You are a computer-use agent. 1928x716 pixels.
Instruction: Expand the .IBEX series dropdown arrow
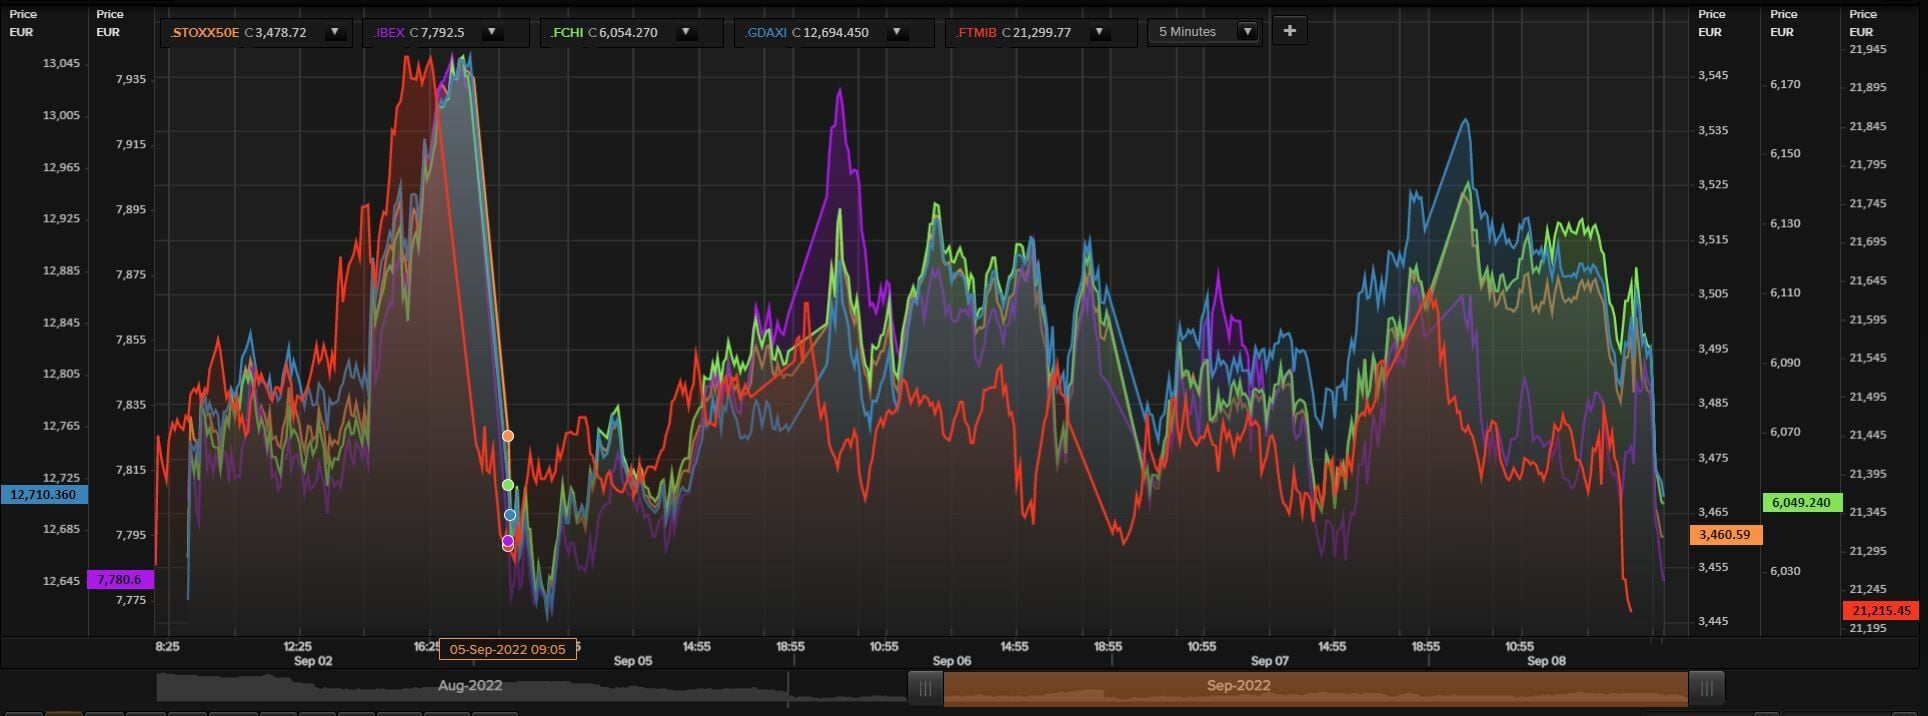pyautogui.click(x=491, y=32)
